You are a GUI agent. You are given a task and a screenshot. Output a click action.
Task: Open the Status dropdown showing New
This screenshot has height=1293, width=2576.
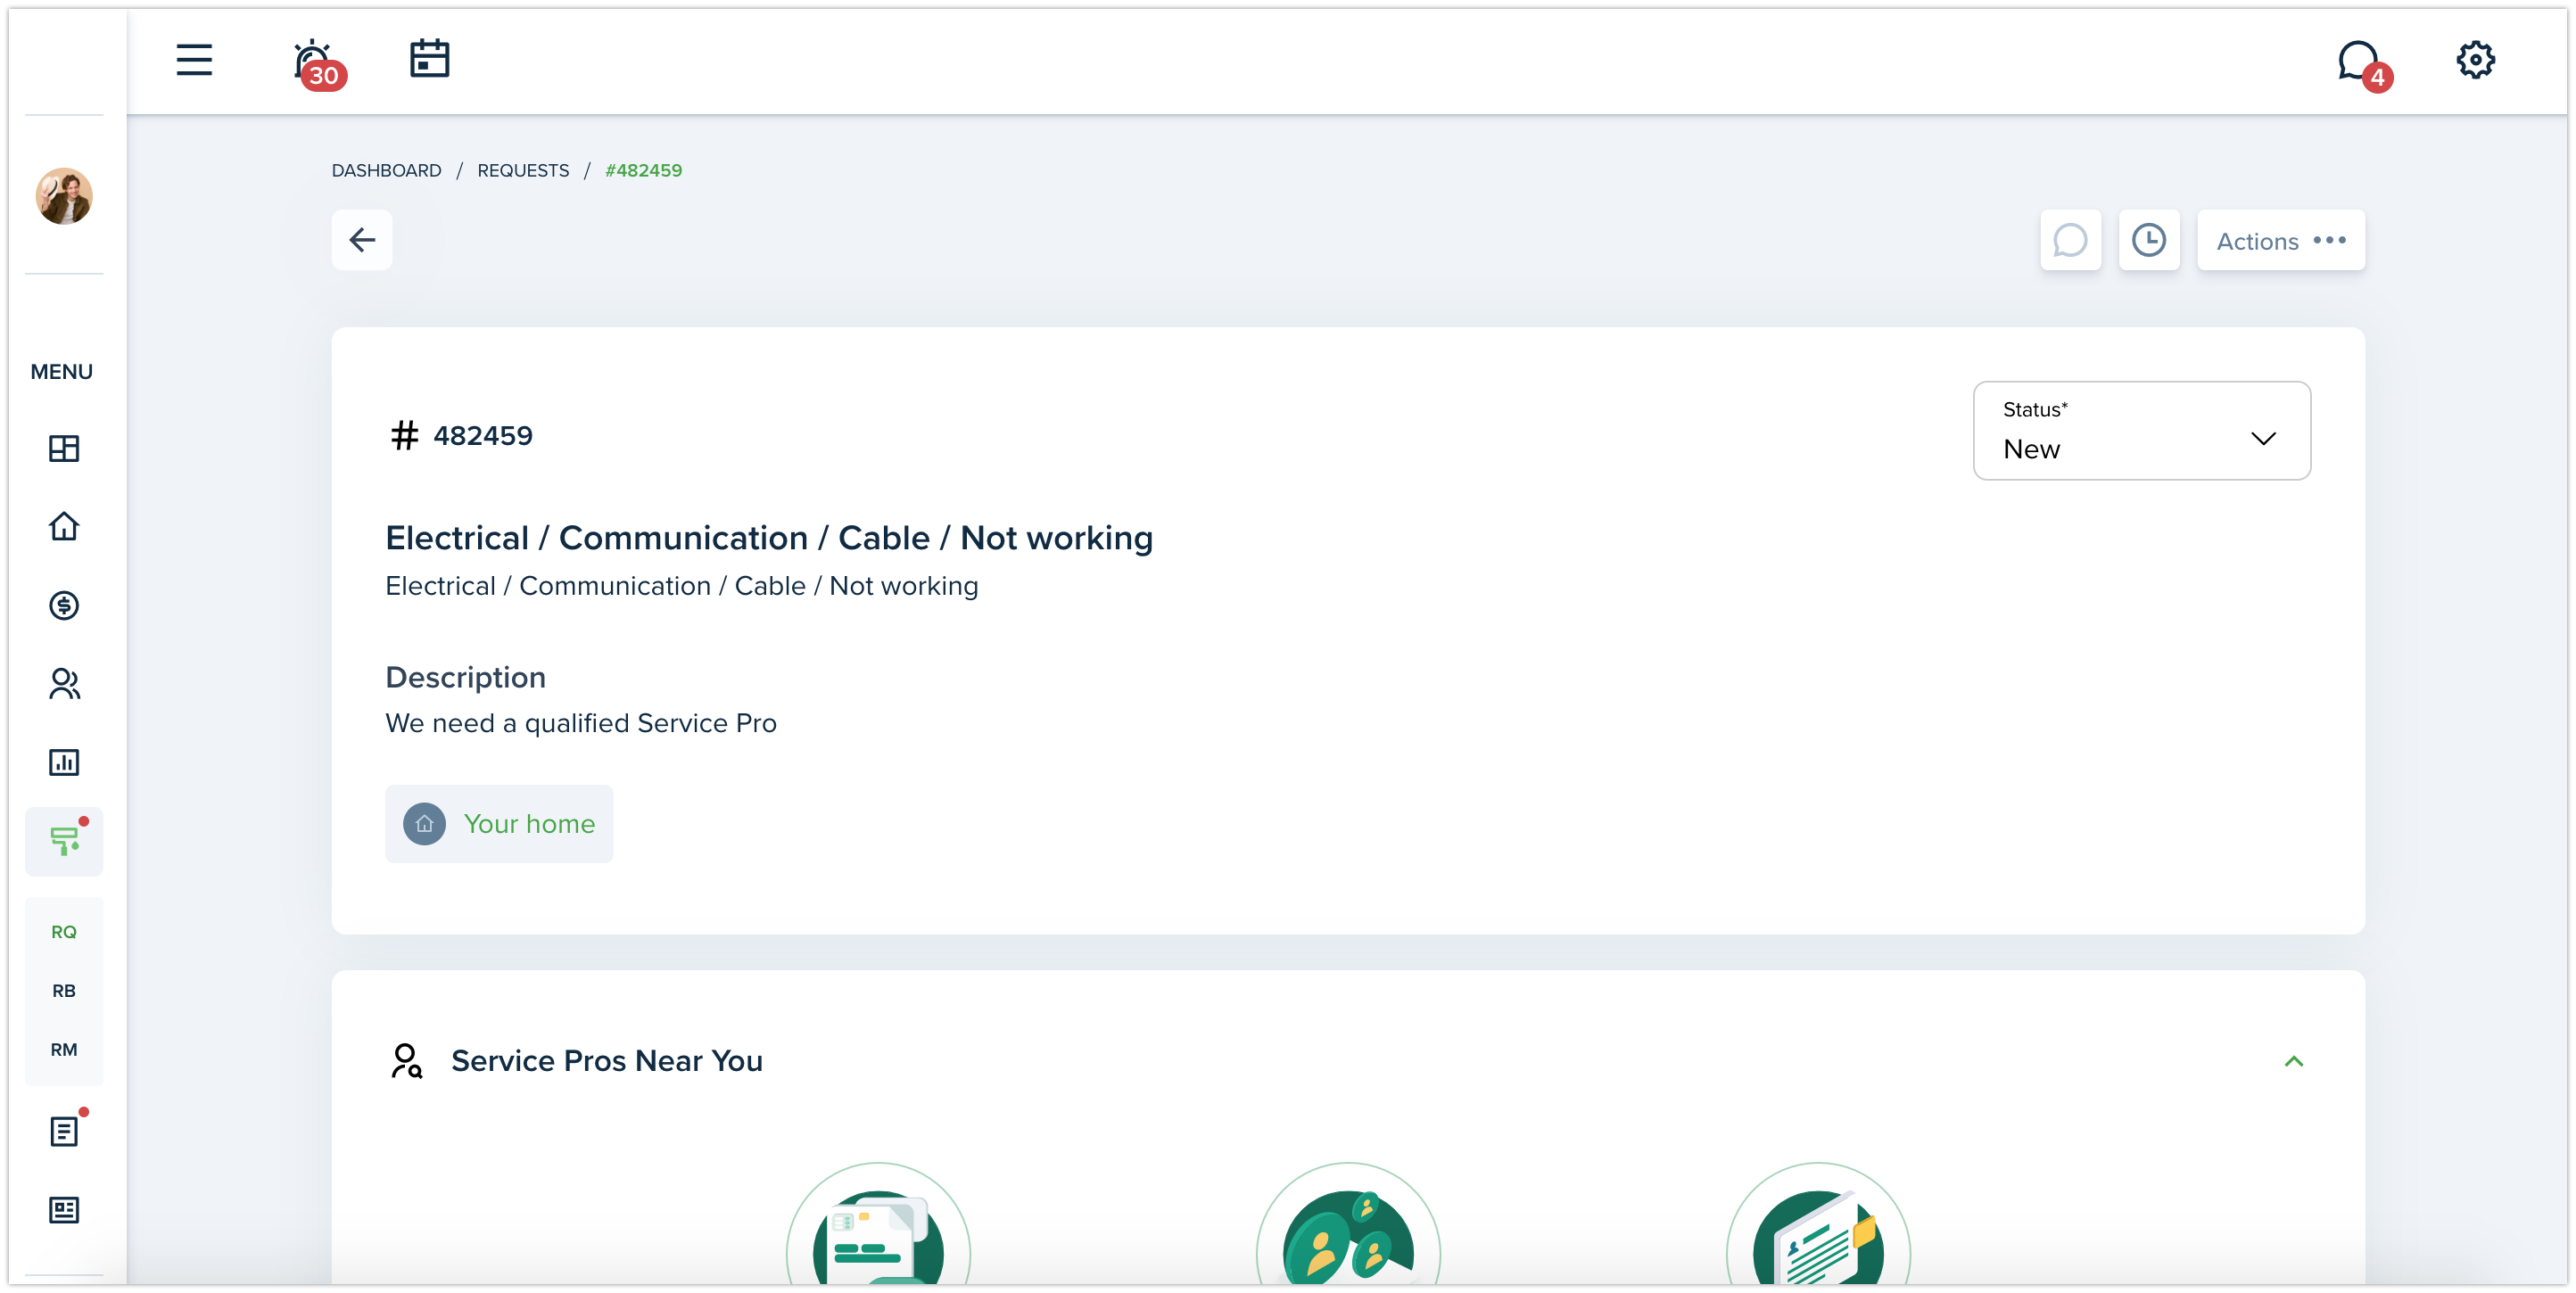point(2140,430)
